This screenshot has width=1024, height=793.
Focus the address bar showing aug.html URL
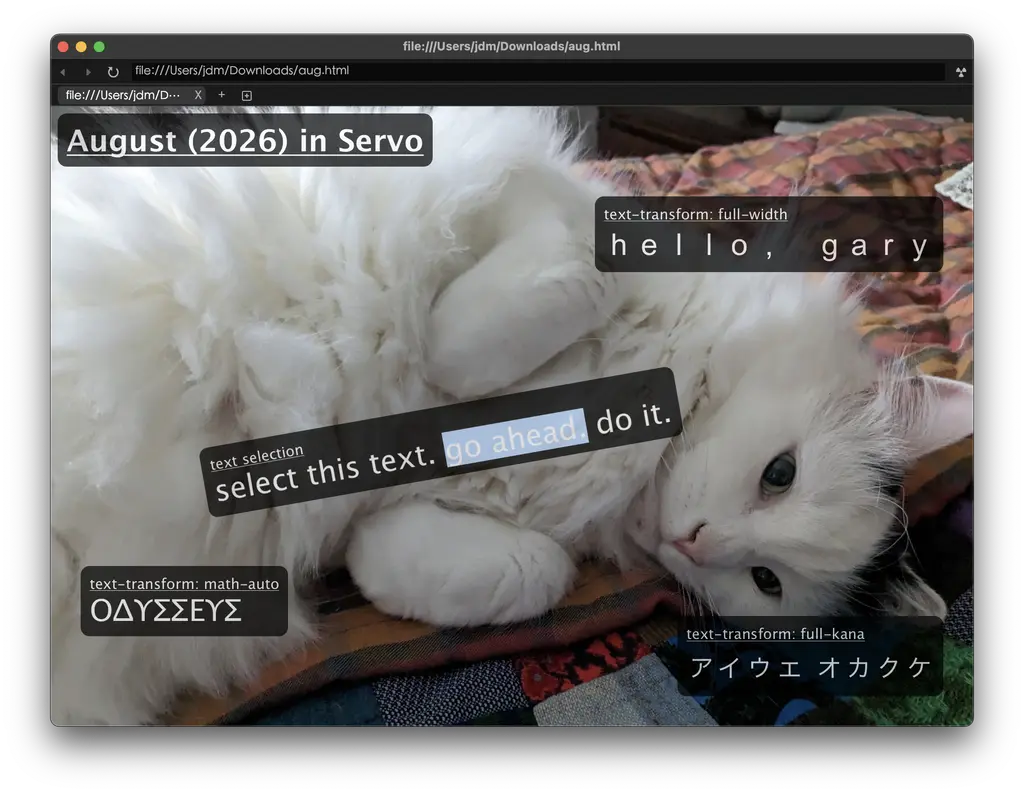(538, 71)
